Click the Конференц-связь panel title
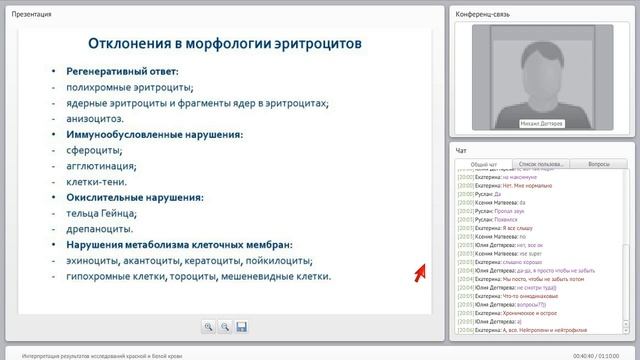Screen dimensions: 640x360 point(482,14)
